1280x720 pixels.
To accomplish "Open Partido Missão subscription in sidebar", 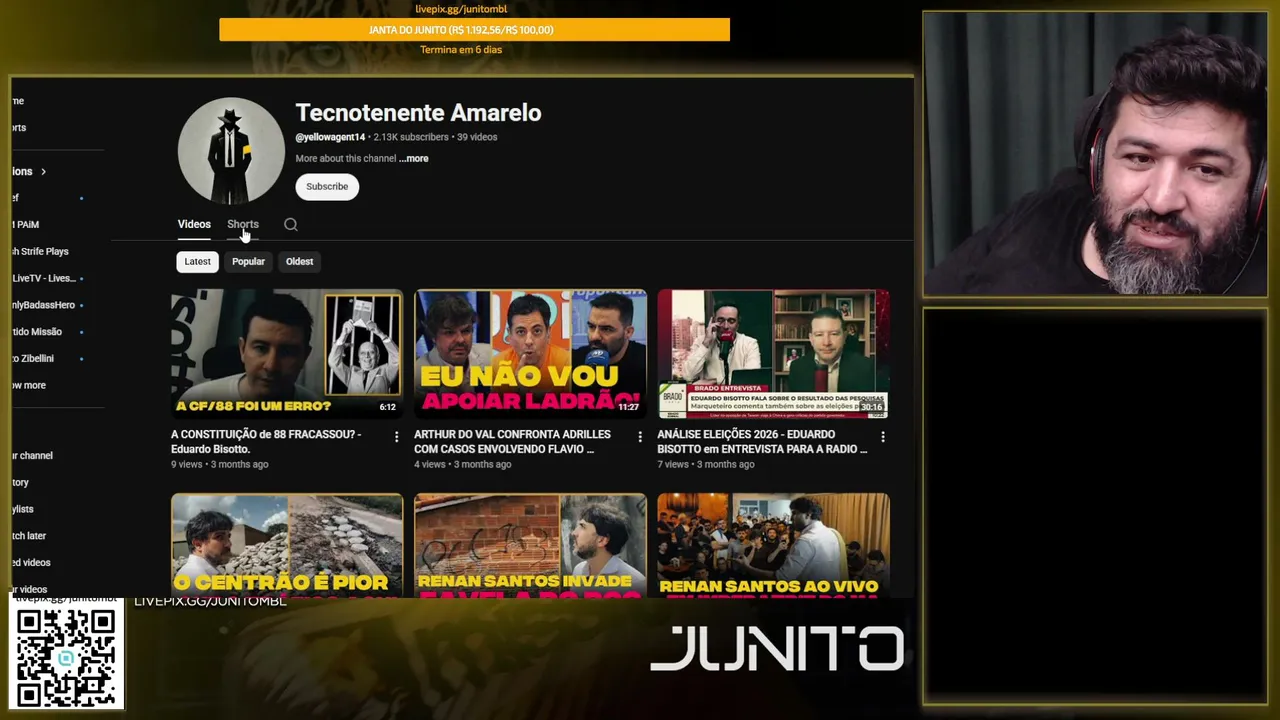I will pyautogui.click(x=37, y=332).
